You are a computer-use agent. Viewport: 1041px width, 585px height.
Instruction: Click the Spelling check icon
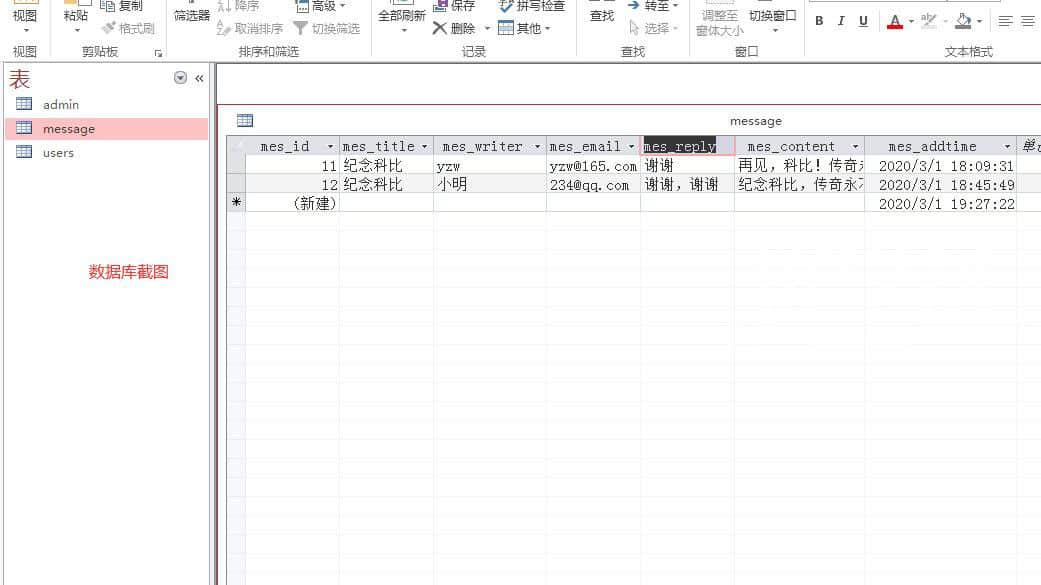507,6
